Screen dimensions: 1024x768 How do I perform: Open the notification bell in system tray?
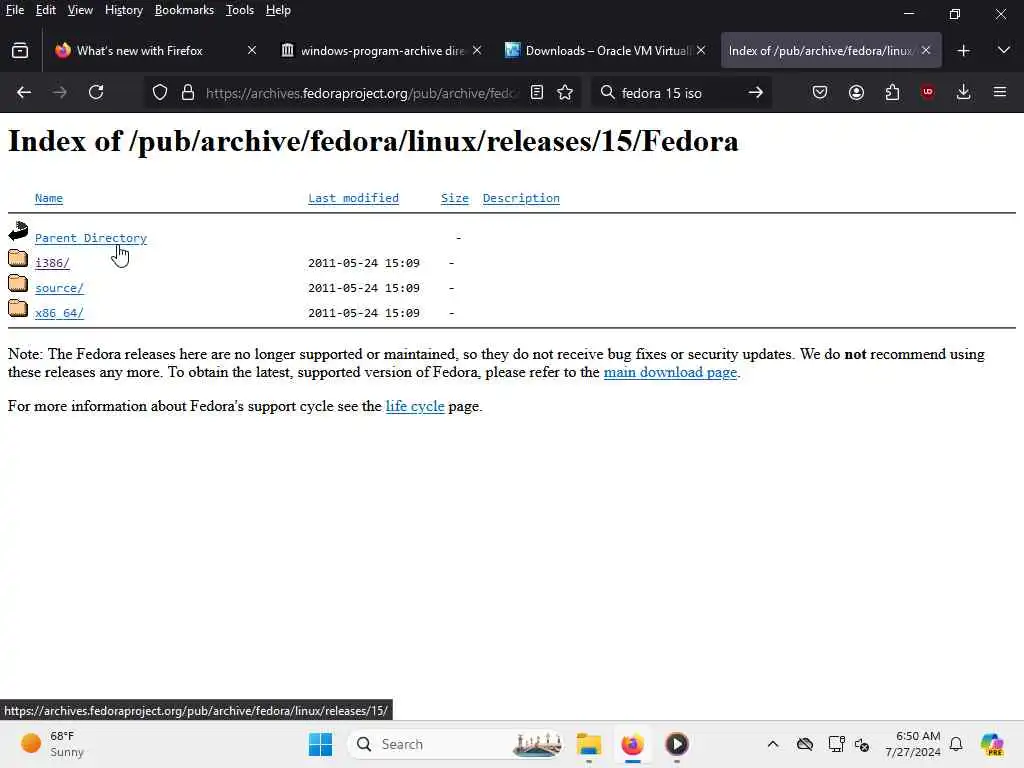coord(956,744)
